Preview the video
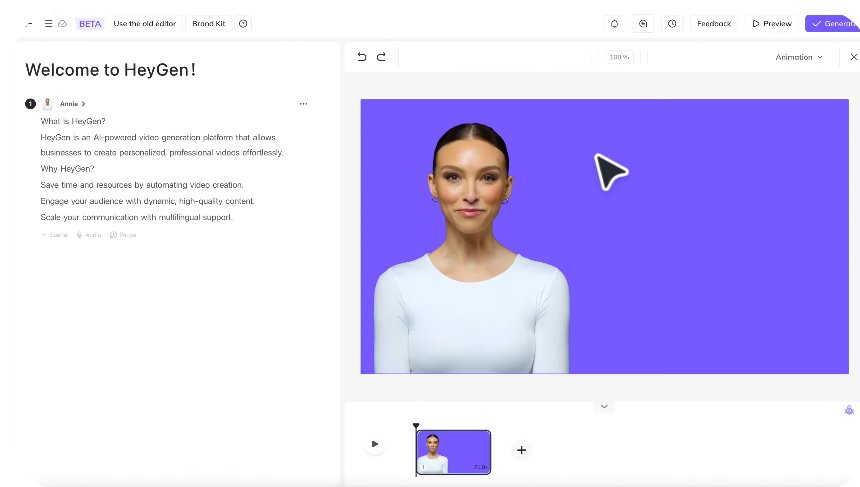 pos(772,24)
